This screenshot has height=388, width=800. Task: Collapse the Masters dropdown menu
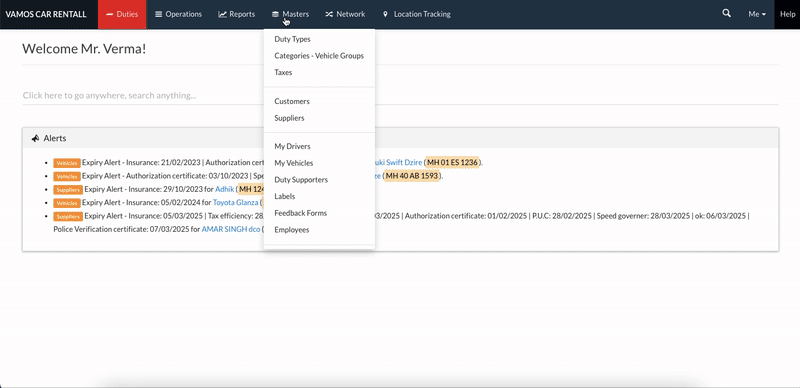click(x=290, y=14)
